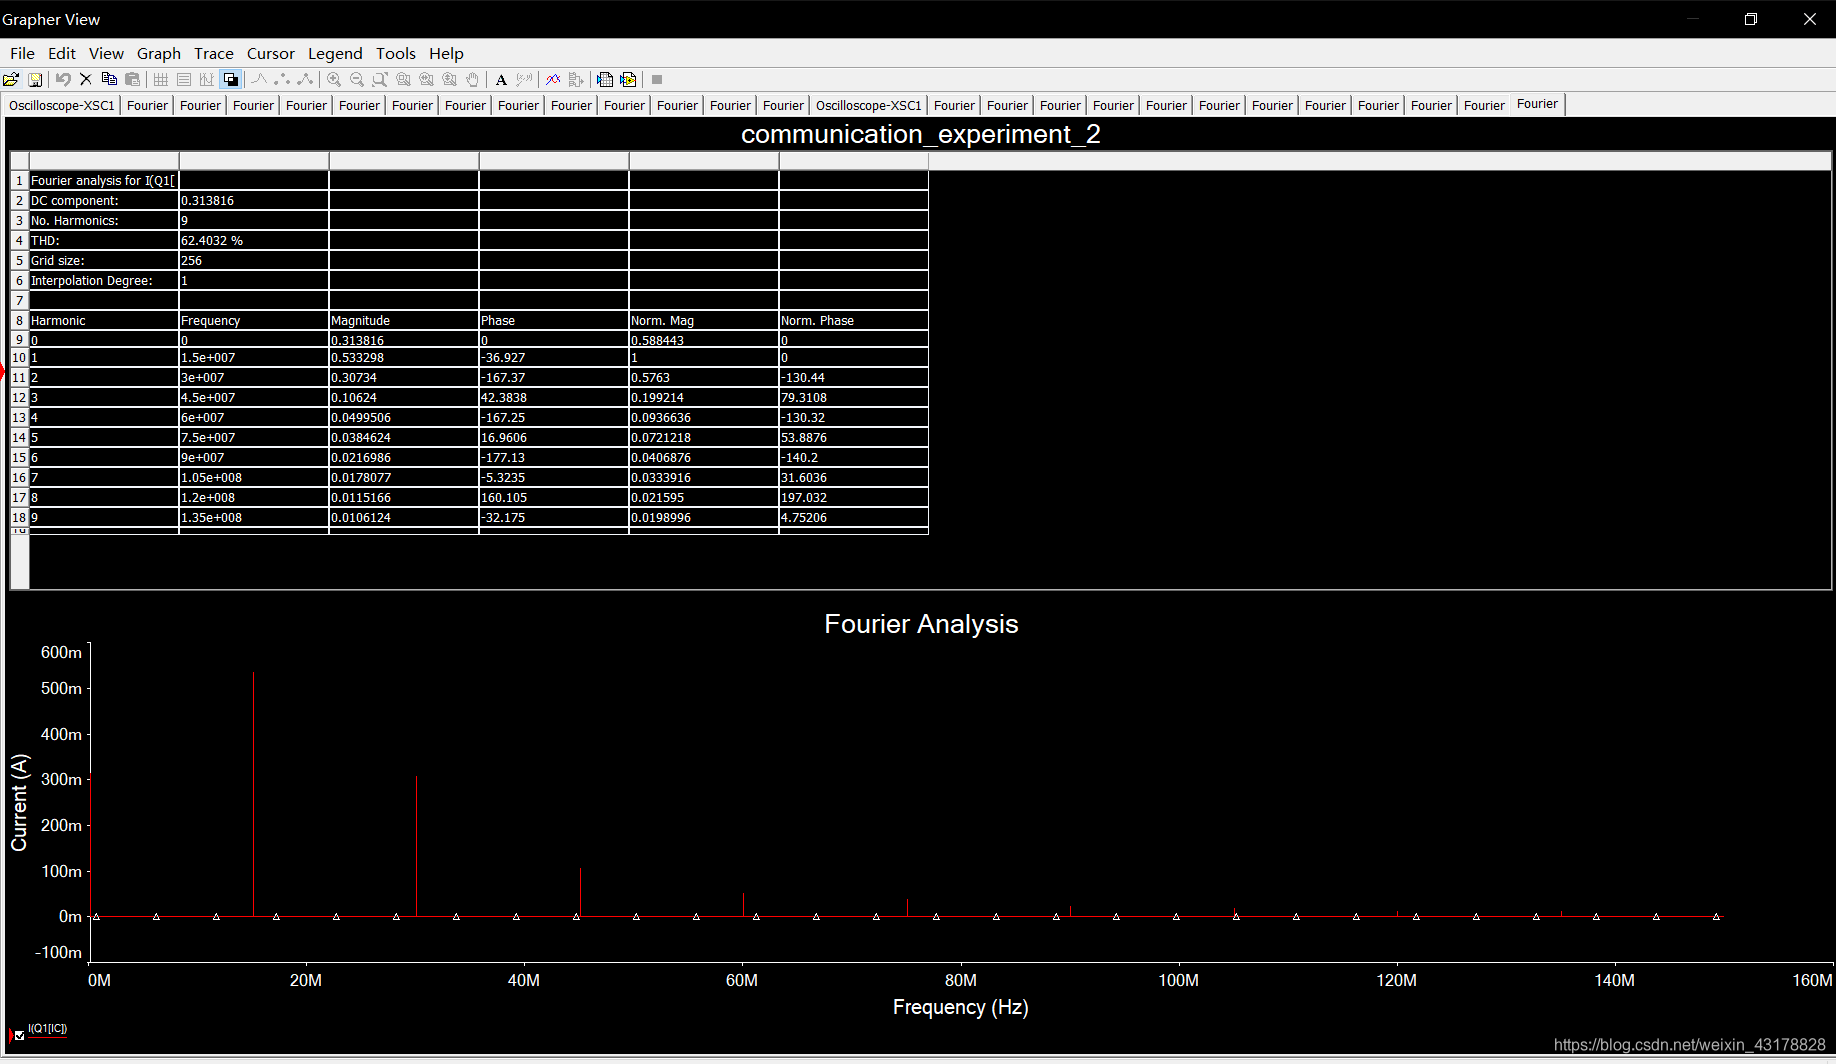This screenshot has height=1064, width=1836.
Task: Select the currently active last Fourier tab
Action: coord(1537,104)
